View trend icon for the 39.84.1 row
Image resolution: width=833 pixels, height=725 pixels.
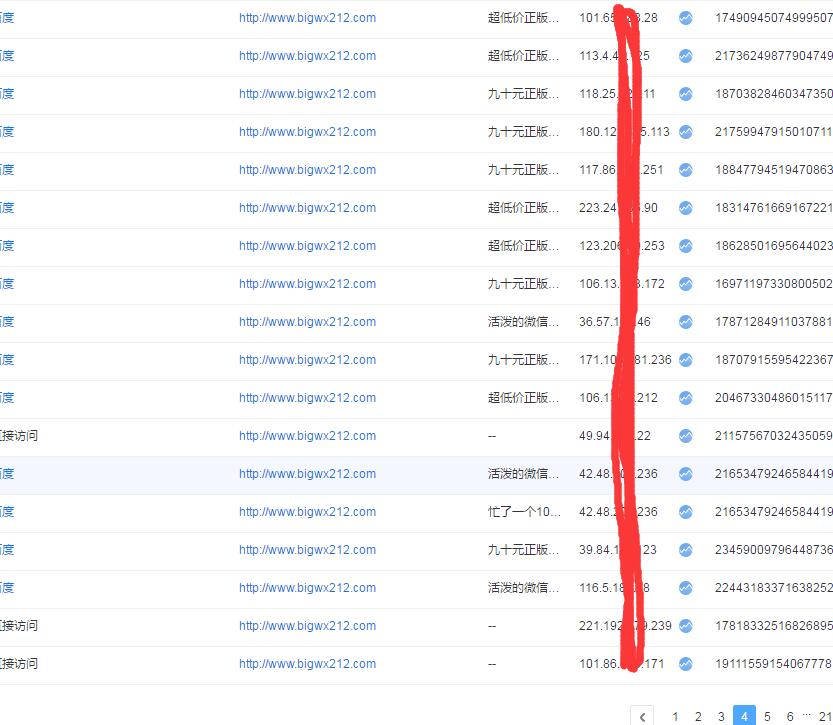coord(686,550)
